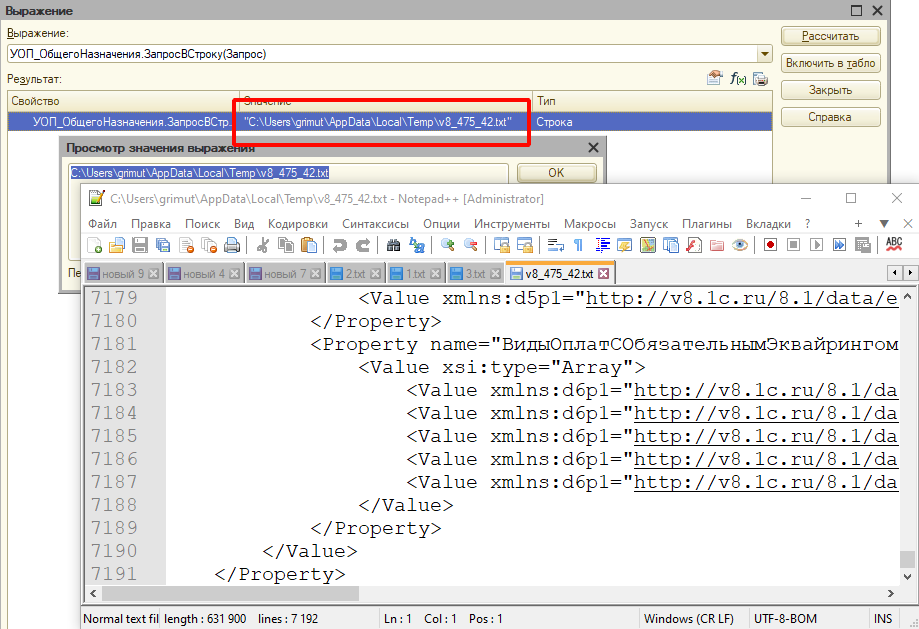Screen dimensions: 919x629
Task: Click Включить в табло button
Action: click(830, 63)
